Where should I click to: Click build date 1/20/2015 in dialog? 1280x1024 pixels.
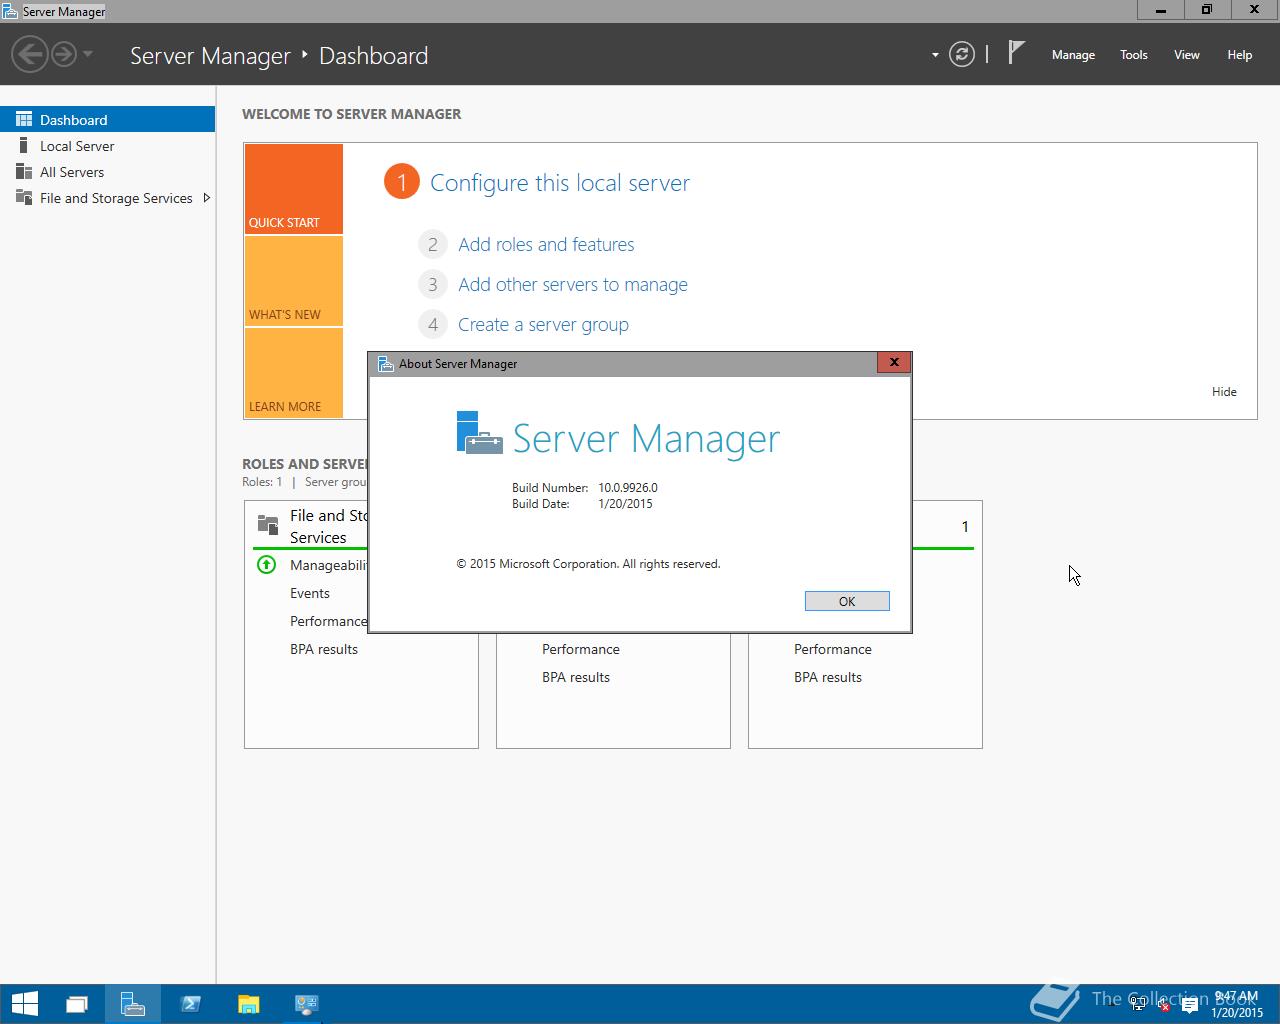625,504
